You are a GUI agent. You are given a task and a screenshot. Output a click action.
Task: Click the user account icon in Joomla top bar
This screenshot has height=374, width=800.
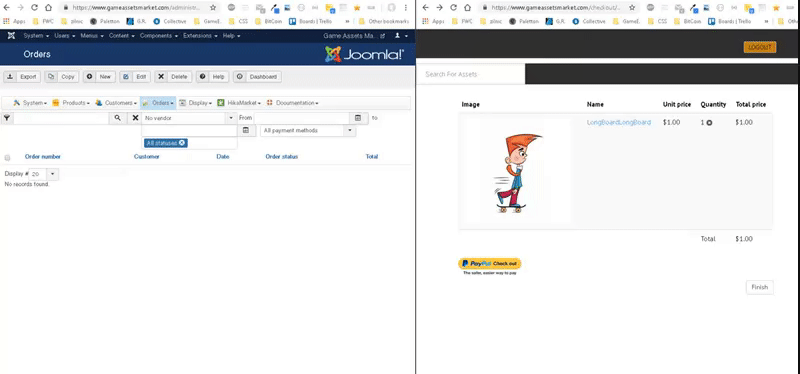pyautogui.click(x=397, y=36)
